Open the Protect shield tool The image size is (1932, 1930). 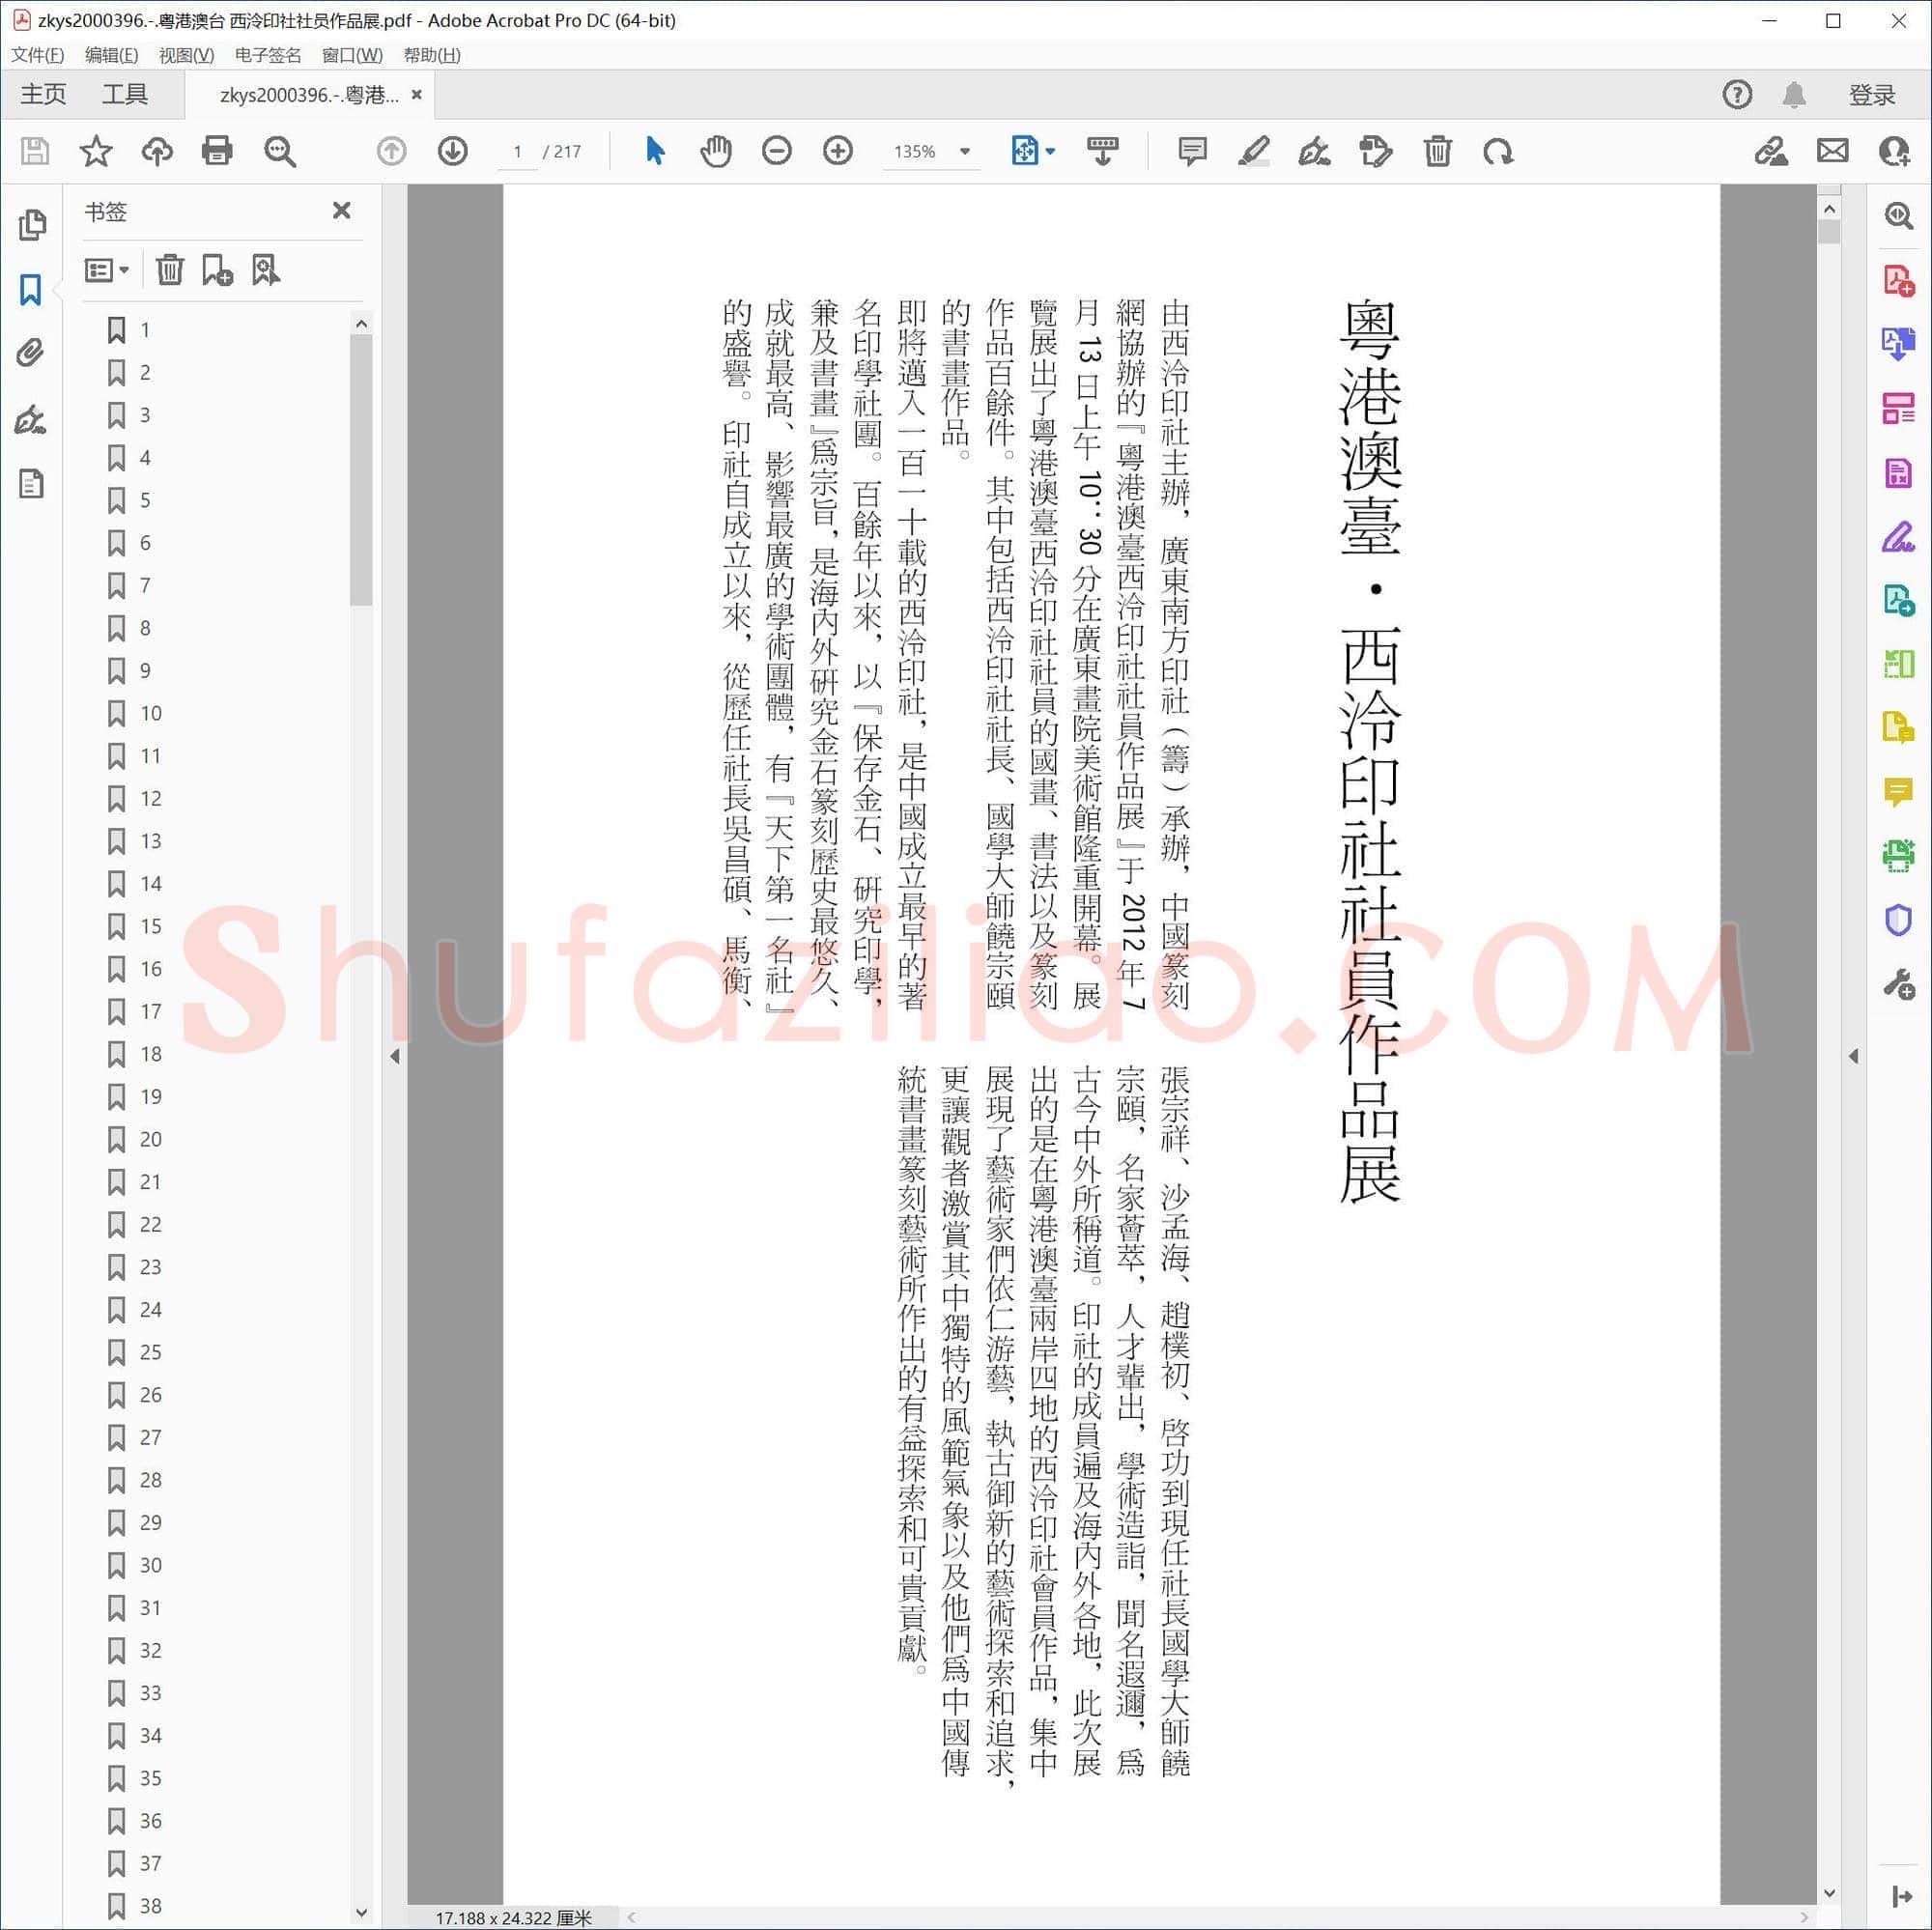pos(1898,920)
